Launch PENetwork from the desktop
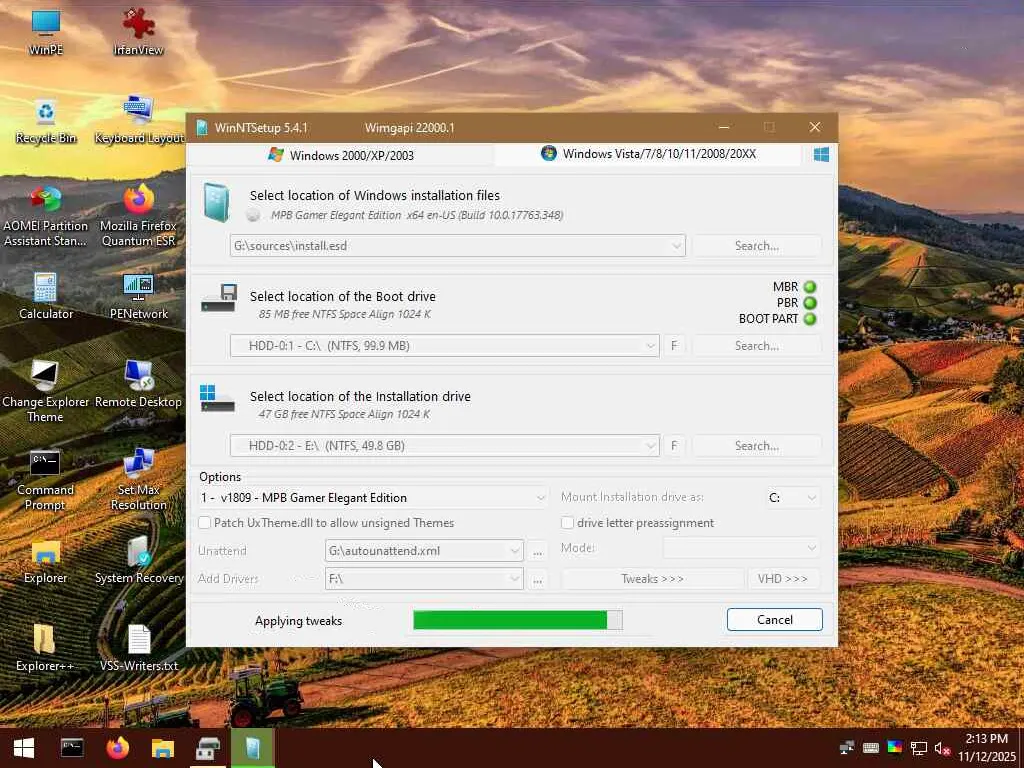Screen dimensions: 1024x768 [x=138, y=296]
